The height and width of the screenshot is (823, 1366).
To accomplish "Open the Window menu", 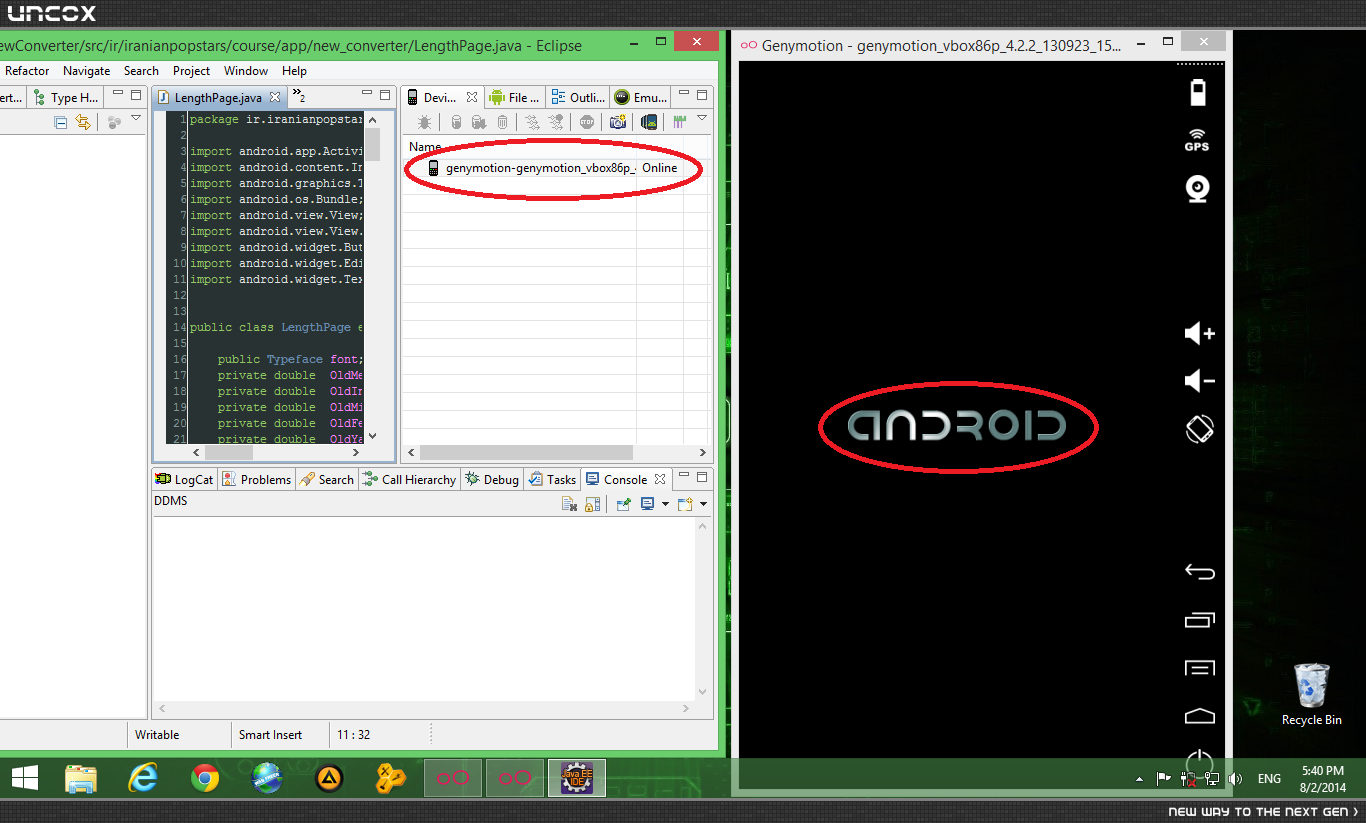I will pos(246,71).
